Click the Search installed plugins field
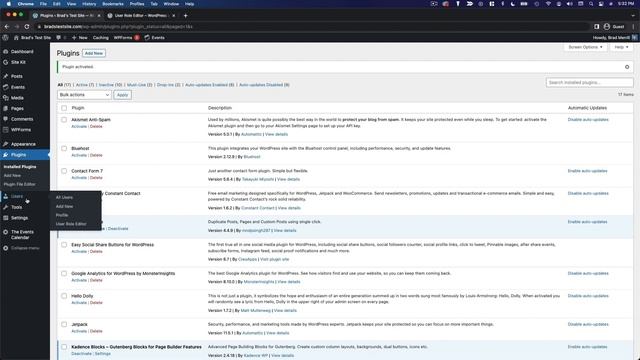 589,82
